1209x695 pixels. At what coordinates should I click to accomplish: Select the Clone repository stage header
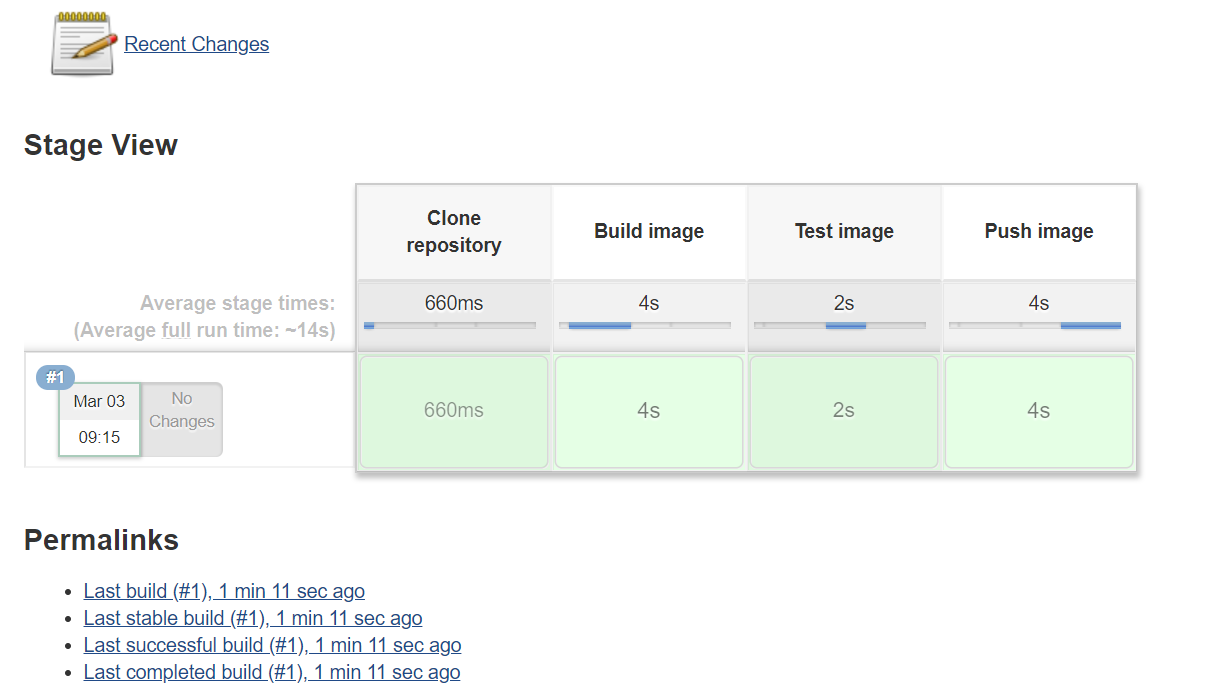453,232
